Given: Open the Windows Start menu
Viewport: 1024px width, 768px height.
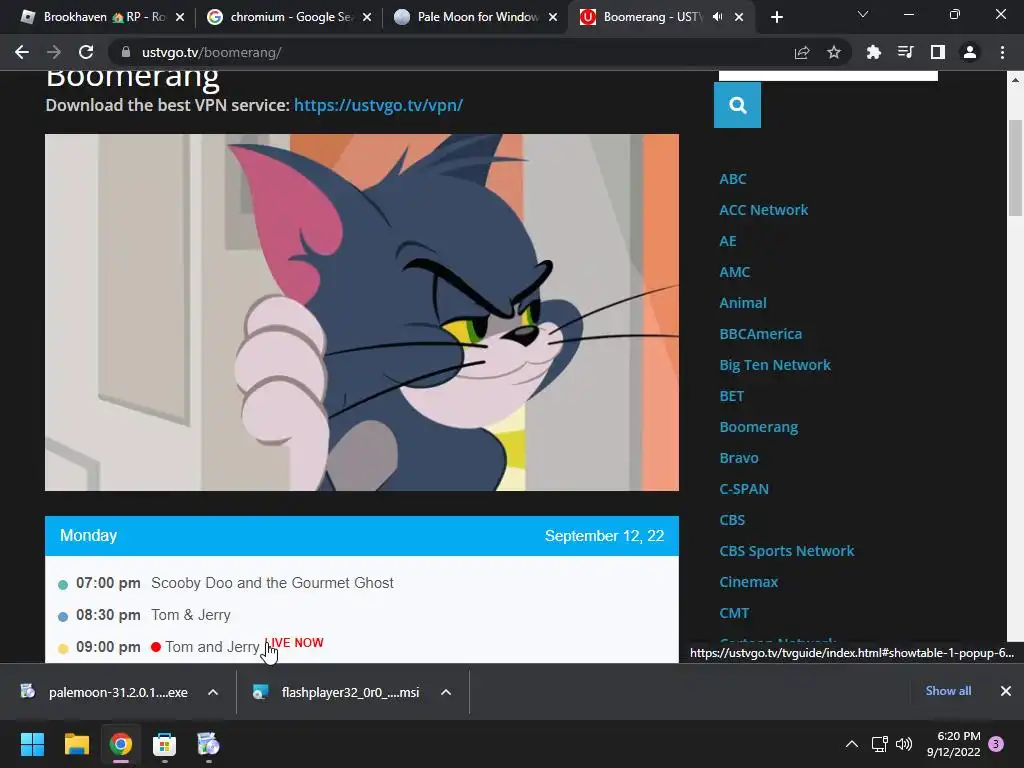Looking at the screenshot, I should tap(32, 744).
